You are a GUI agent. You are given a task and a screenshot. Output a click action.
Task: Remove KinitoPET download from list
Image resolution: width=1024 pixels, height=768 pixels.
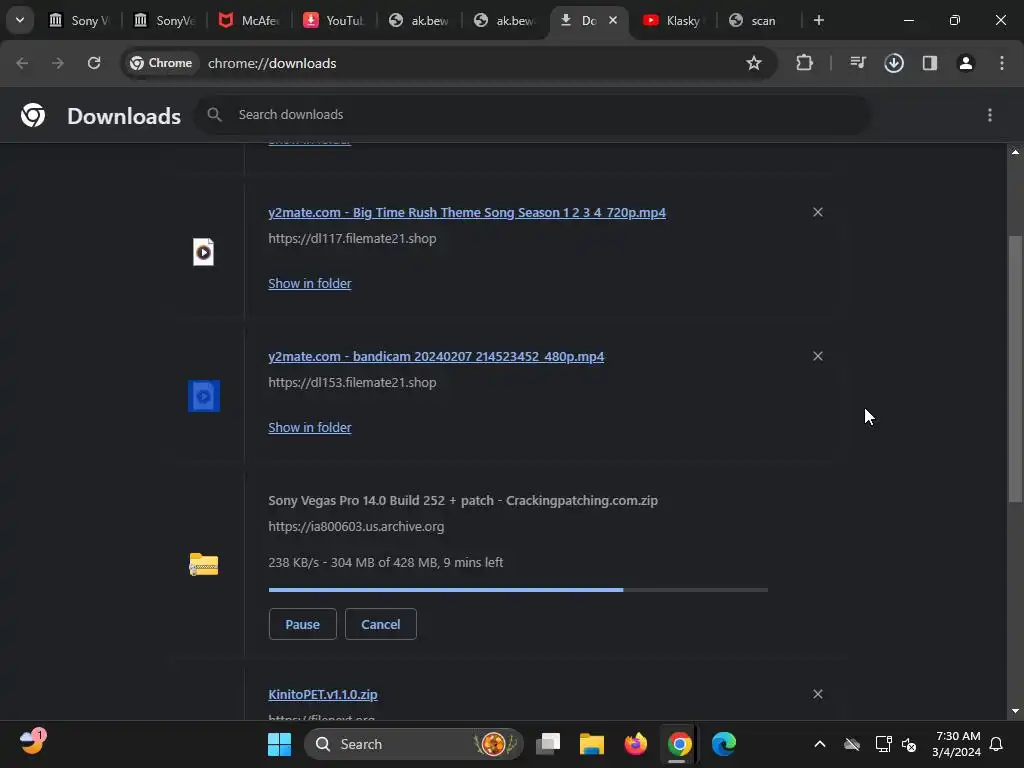click(818, 694)
